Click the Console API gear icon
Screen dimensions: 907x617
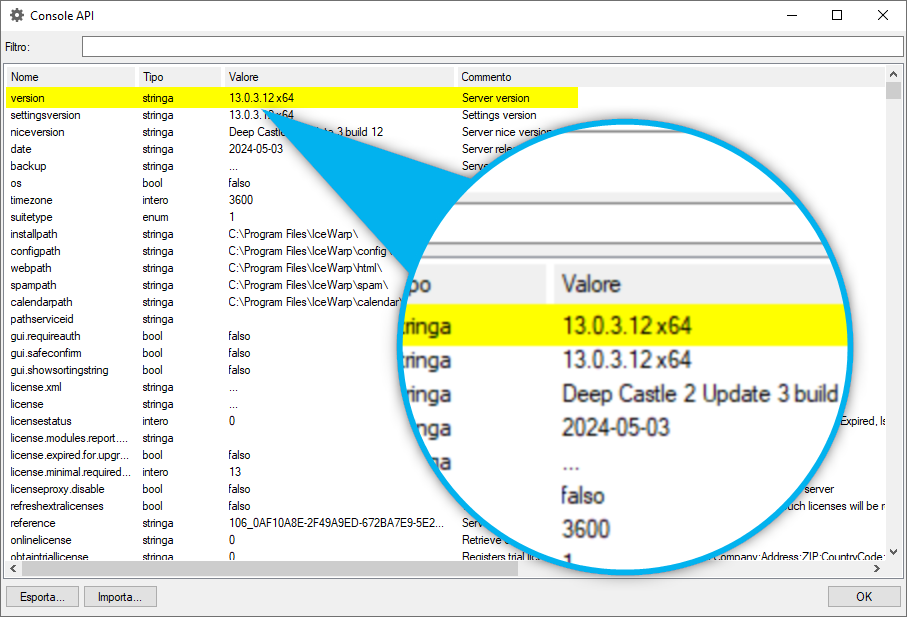click(x=17, y=16)
